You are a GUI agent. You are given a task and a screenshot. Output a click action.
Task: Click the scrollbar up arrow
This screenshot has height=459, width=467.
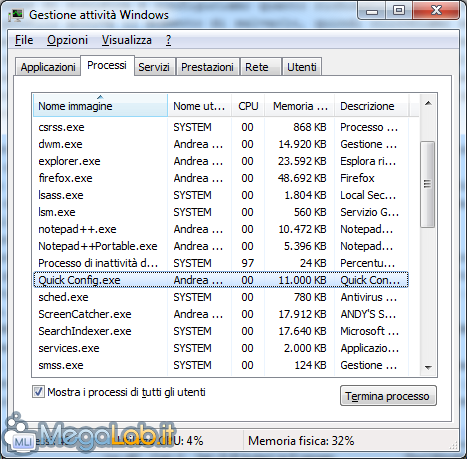428,103
